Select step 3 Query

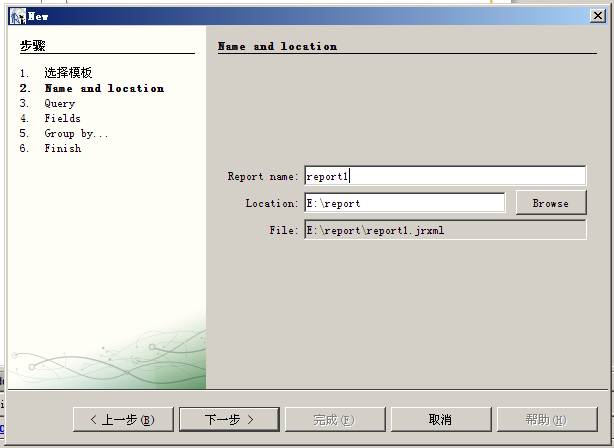coord(60,103)
